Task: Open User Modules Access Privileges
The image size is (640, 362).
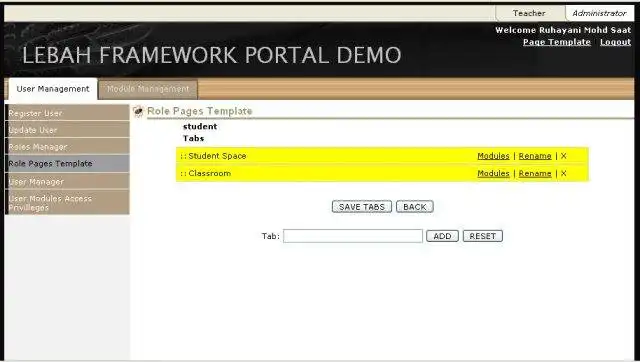Action: [x=67, y=203]
